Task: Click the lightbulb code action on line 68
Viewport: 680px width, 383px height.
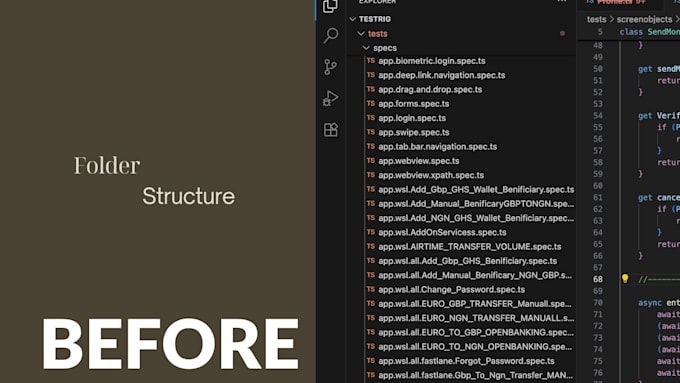Action: point(625,278)
